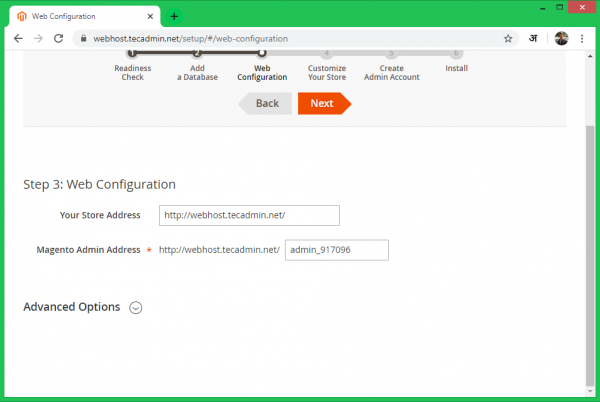The height and width of the screenshot is (402, 600).
Task: Click the Advanced Options heading
Action: click(x=71, y=307)
